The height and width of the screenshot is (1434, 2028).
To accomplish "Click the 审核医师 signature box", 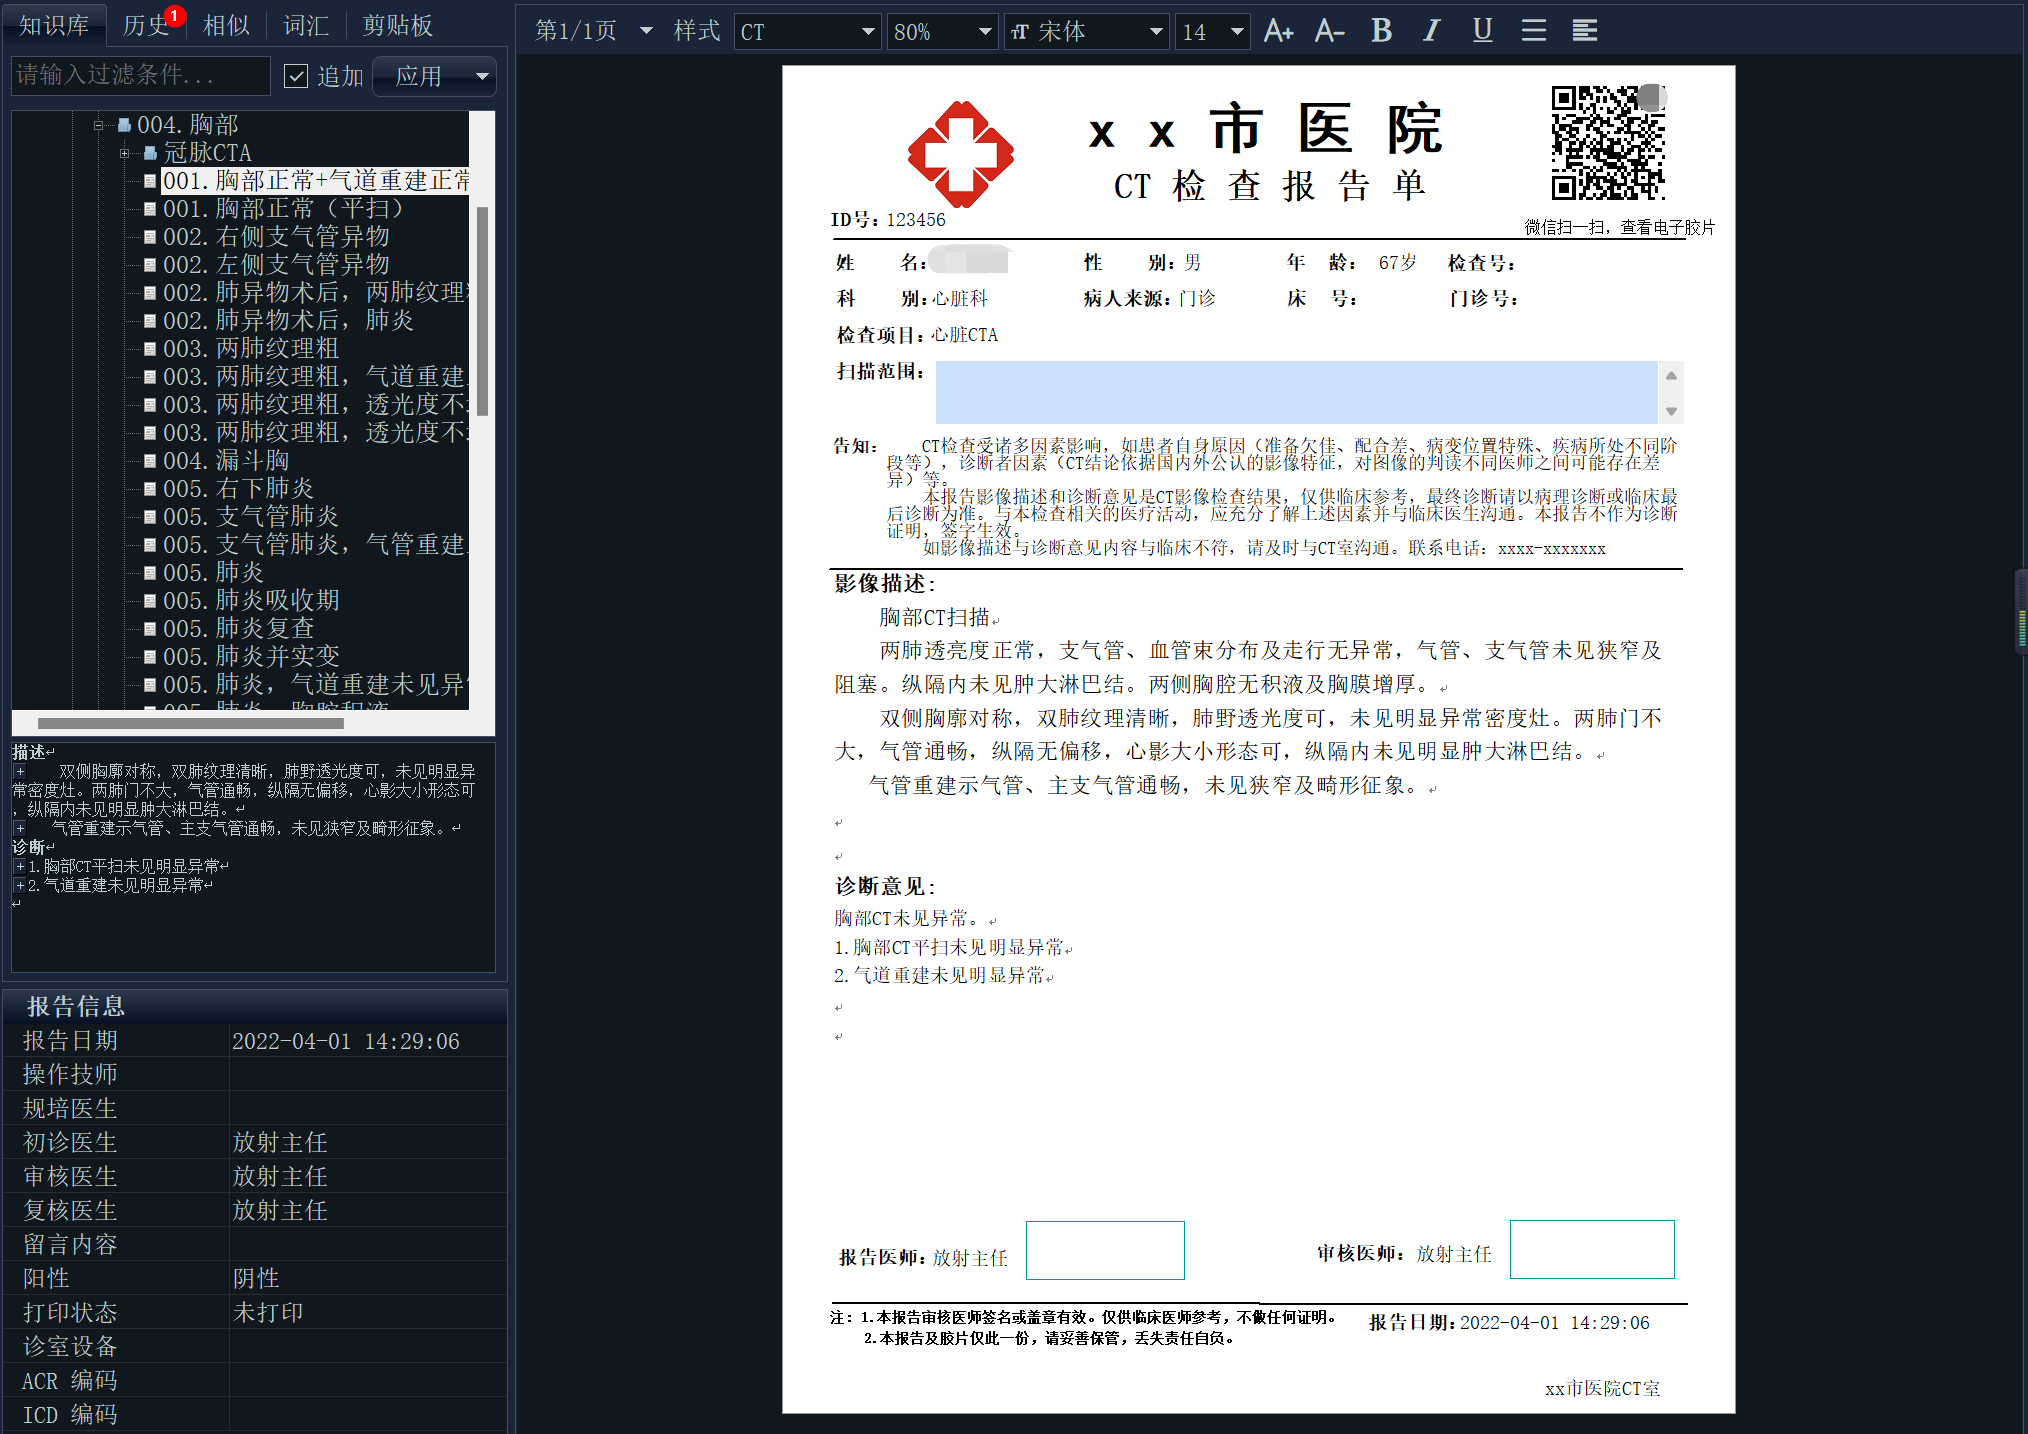I will pyautogui.click(x=1592, y=1249).
